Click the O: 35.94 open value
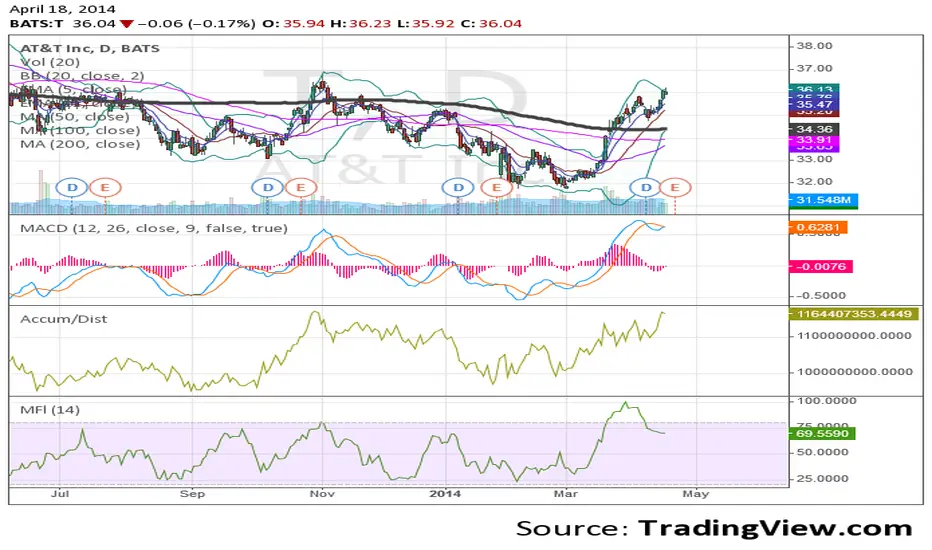 coord(294,24)
